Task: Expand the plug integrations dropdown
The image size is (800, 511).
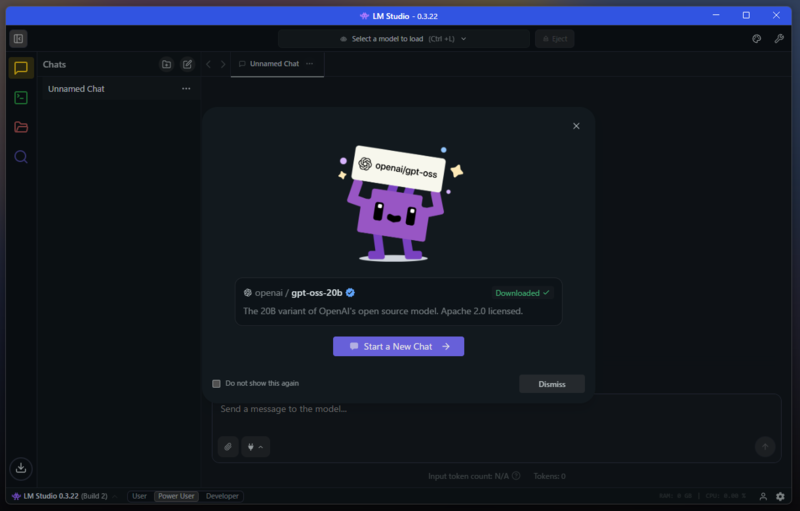Action: pyautogui.click(x=255, y=446)
